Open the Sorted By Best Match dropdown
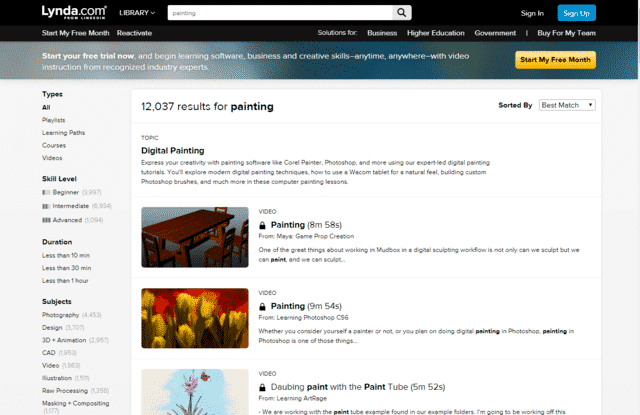The width and height of the screenshot is (640, 415). [567, 105]
